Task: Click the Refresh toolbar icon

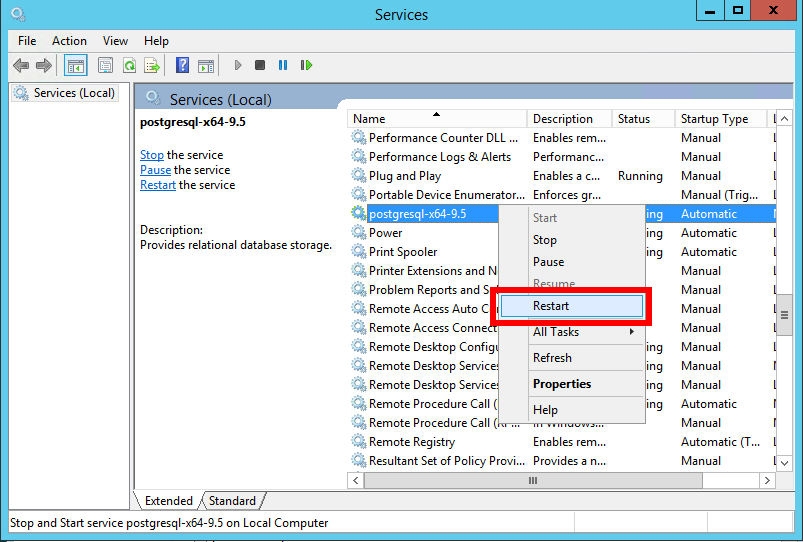Action: 129,65
